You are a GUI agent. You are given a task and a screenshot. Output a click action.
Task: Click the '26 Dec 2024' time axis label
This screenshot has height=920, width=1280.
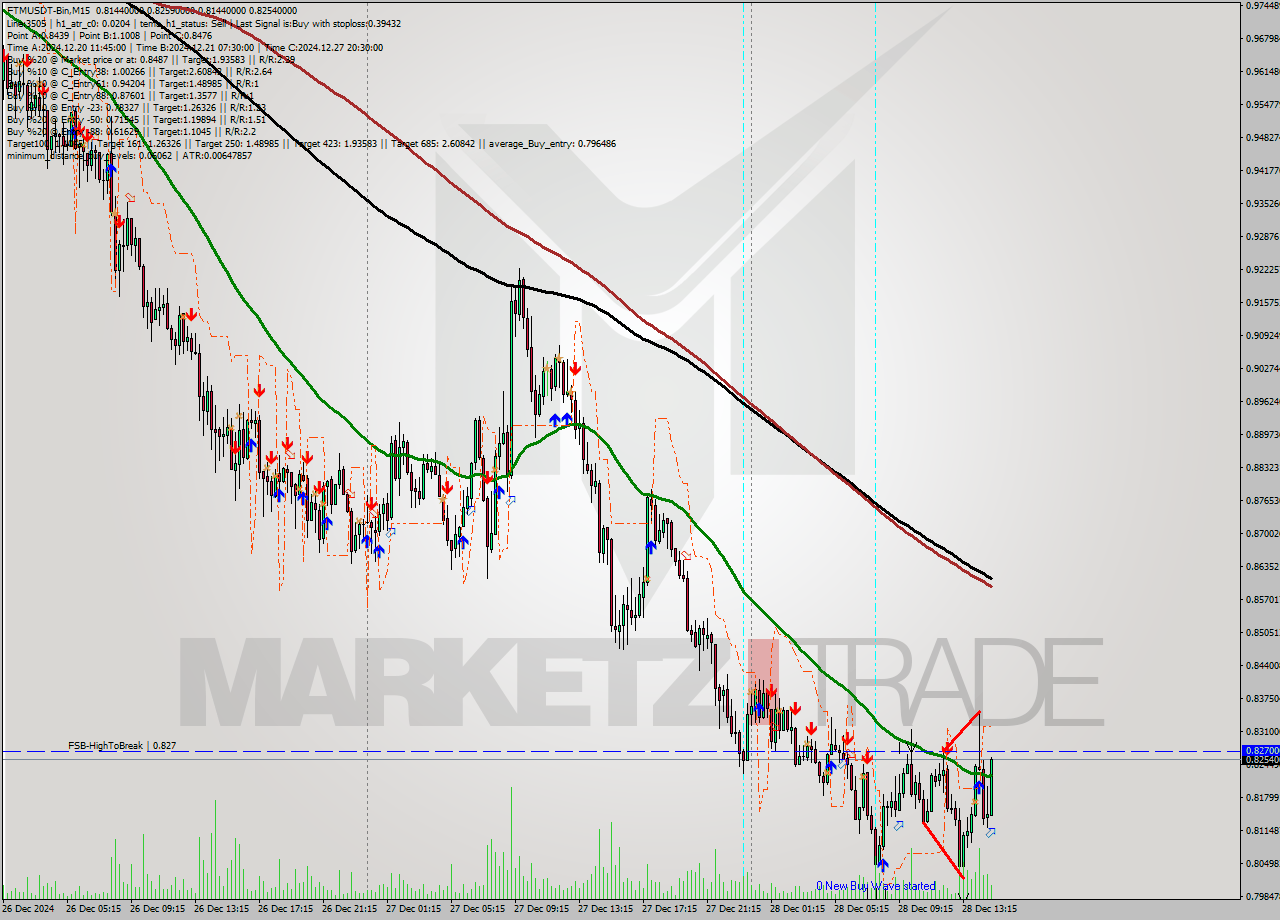pos(29,909)
